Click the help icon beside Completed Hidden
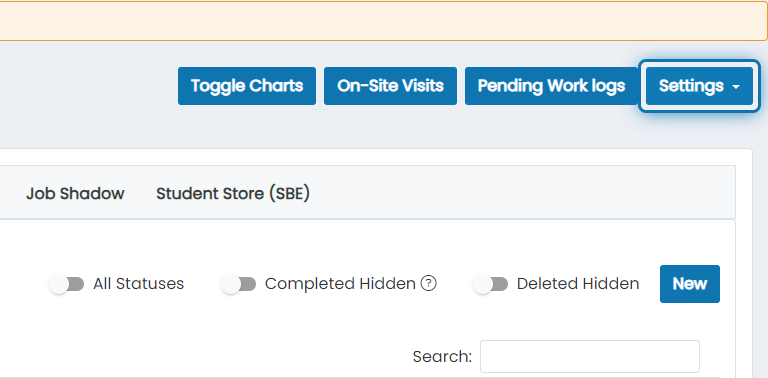The height and width of the screenshot is (378, 768). click(x=429, y=283)
